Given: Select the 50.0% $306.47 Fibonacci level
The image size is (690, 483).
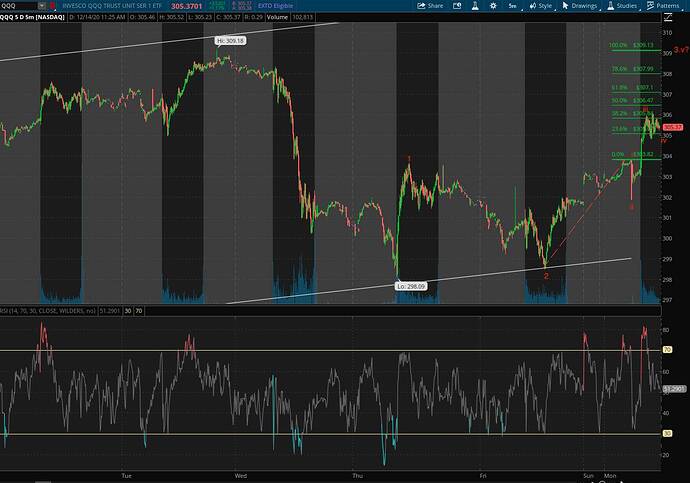Looking at the screenshot, I should [x=632, y=100].
